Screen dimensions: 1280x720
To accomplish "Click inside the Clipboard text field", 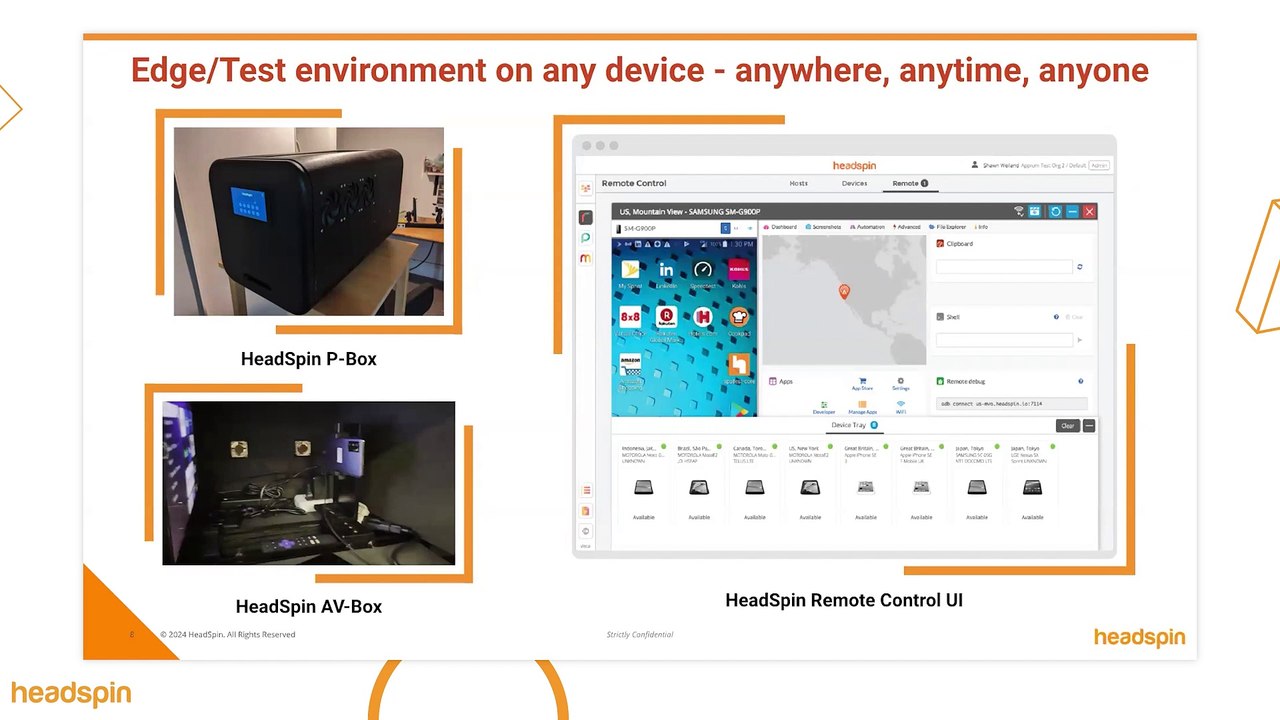I will (1004, 267).
